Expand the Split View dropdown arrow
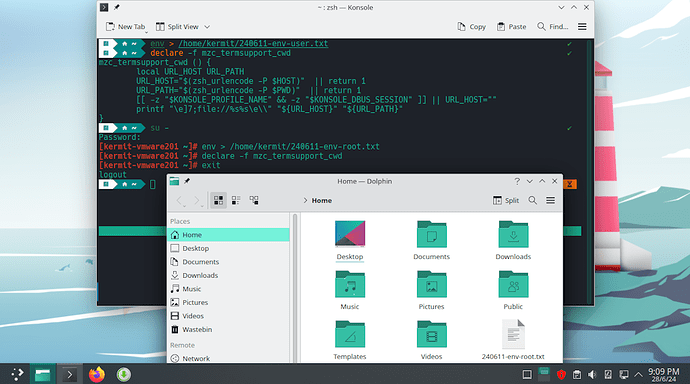Viewport: 690px width, 384px height. click(x=207, y=27)
